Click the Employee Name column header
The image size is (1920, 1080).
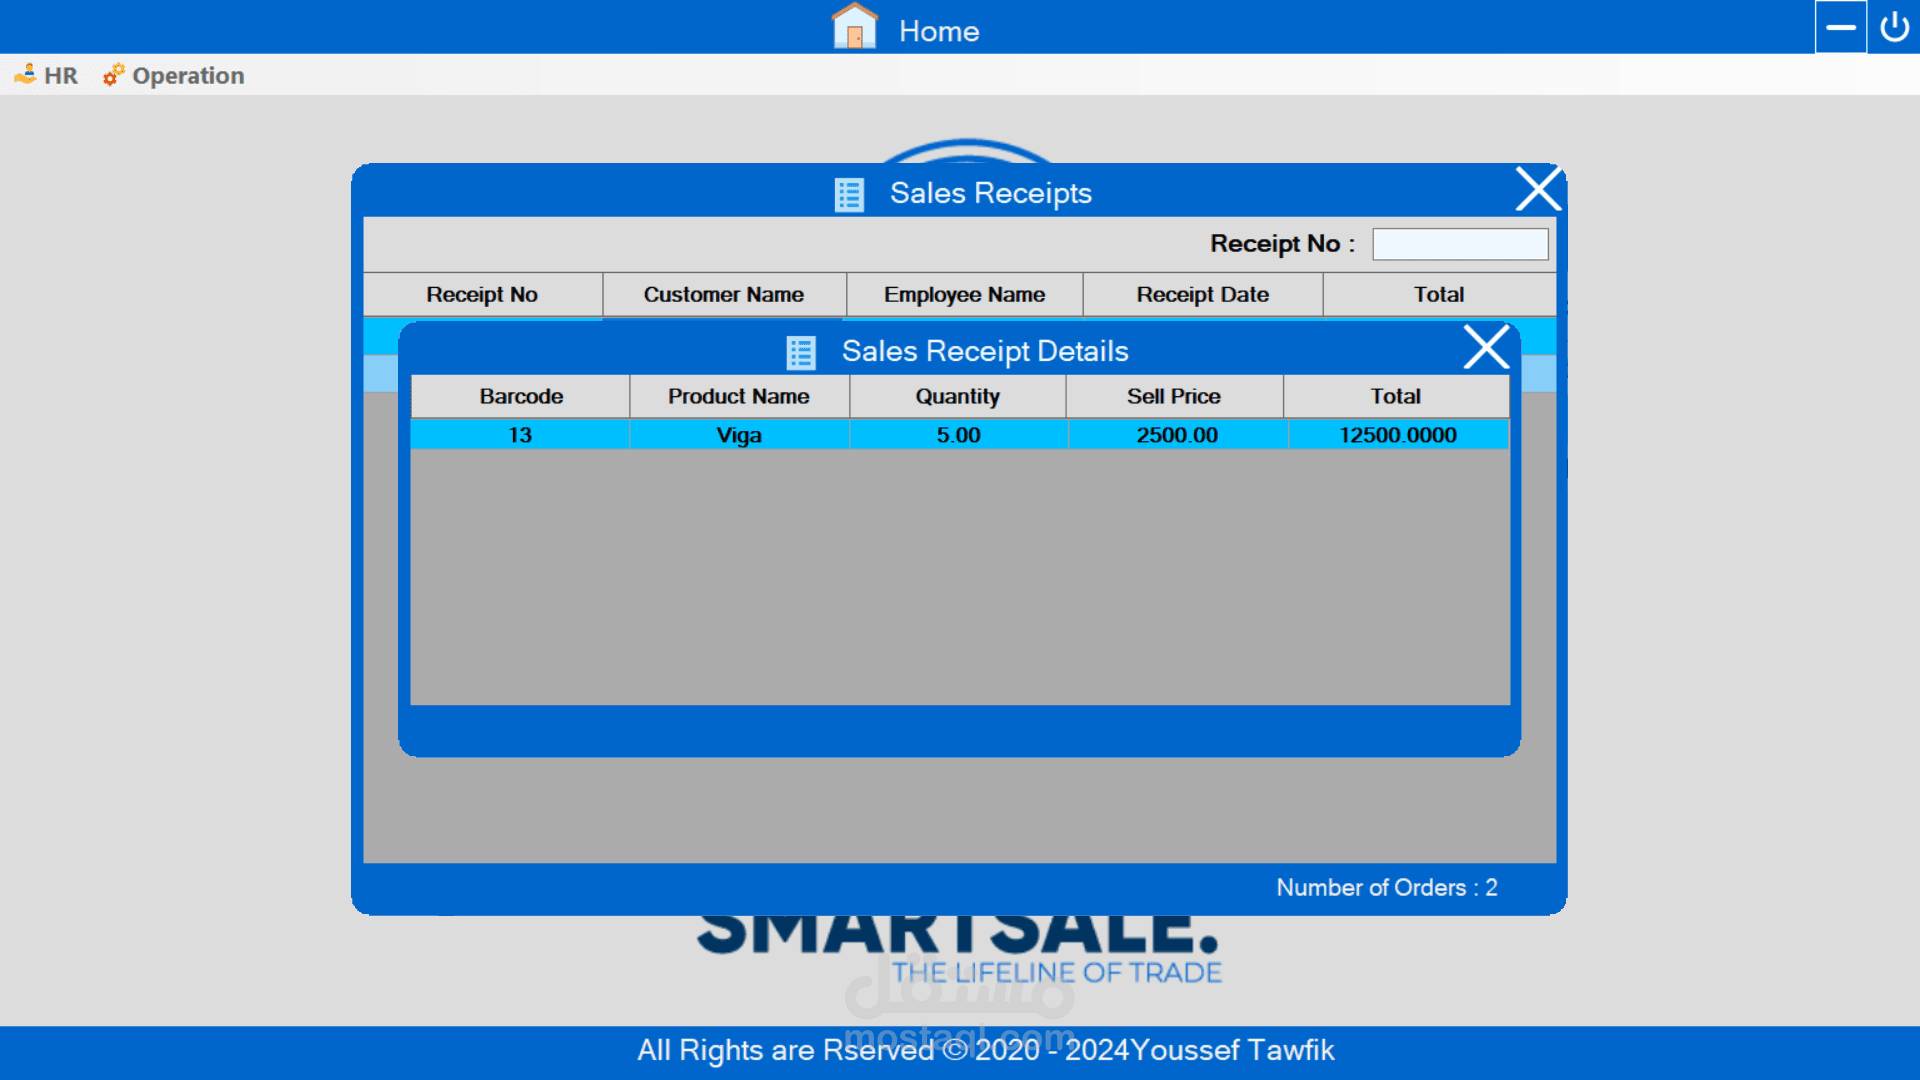point(964,295)
